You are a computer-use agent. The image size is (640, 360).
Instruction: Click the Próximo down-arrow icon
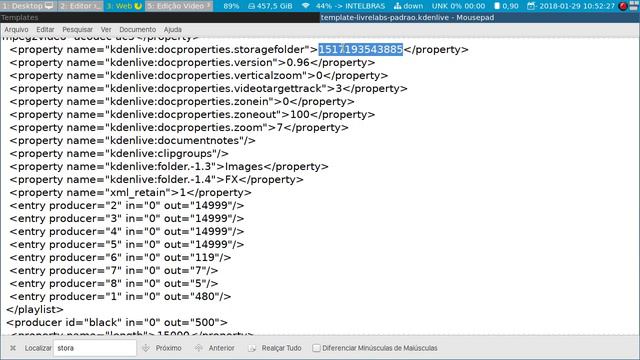coord(146,348)
